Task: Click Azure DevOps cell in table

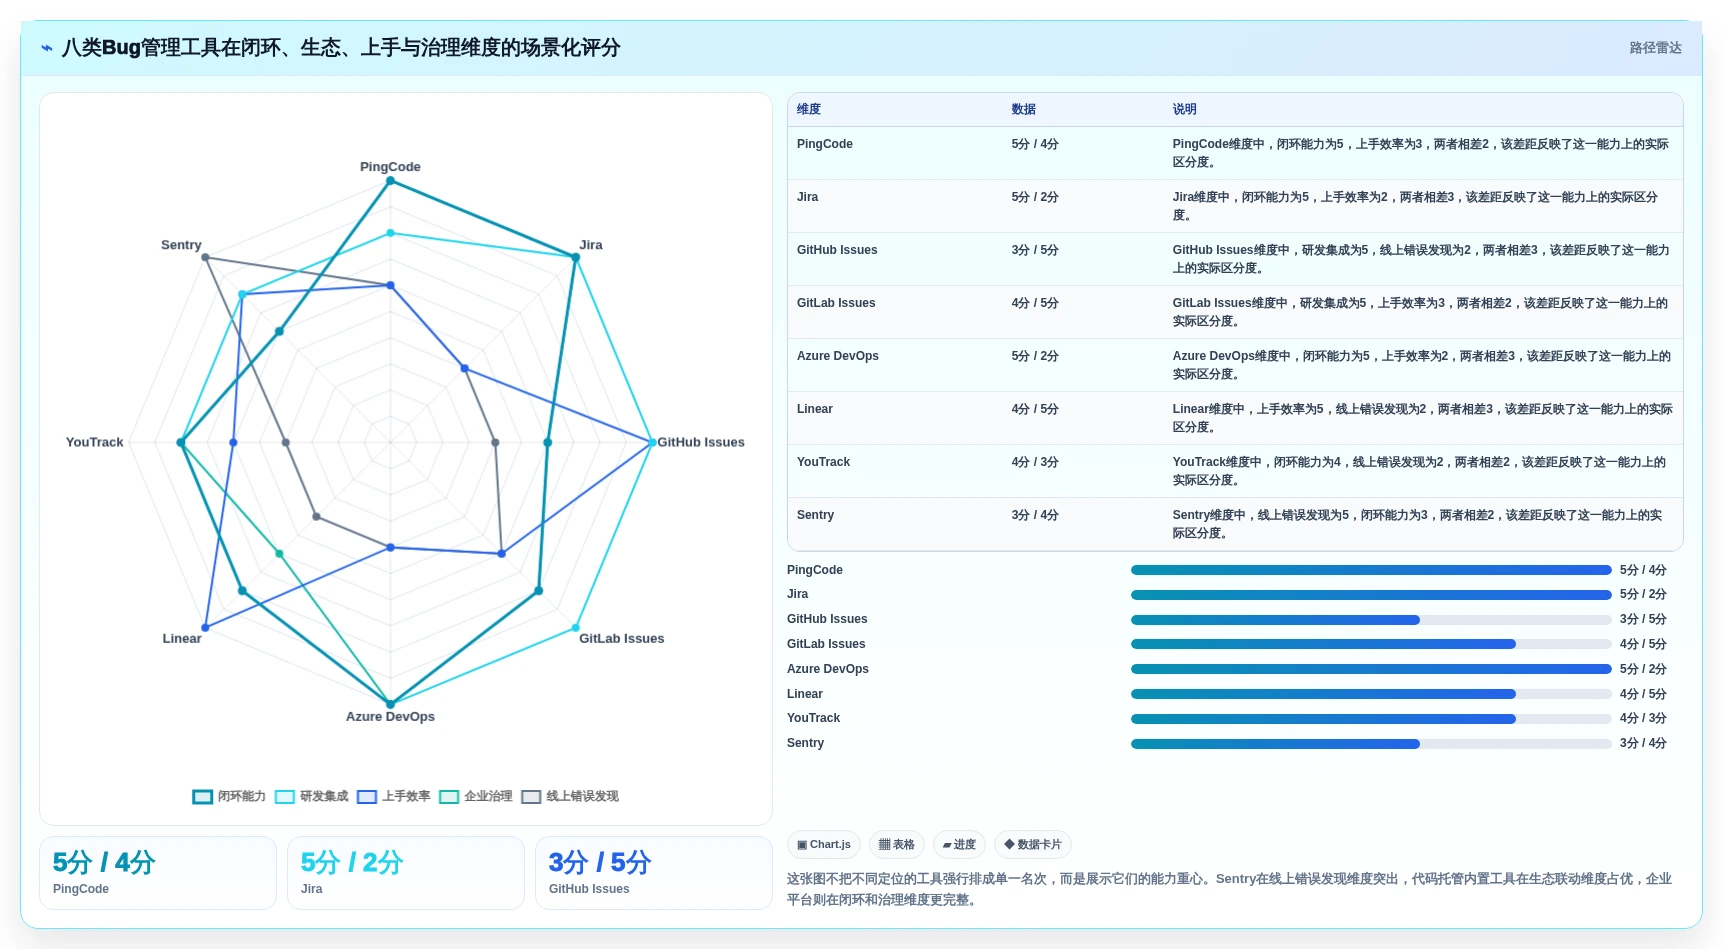Action: click(x=838, y=356)
